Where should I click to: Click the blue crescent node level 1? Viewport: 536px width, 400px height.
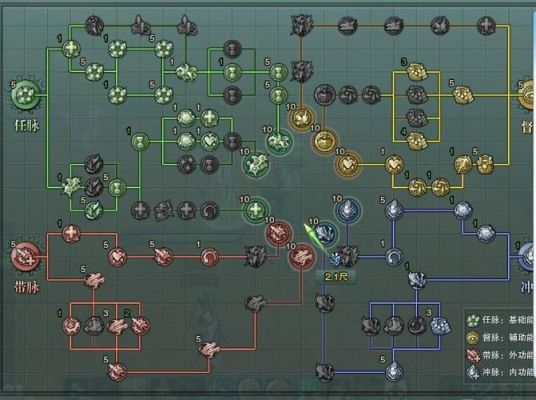pos(394,257)
